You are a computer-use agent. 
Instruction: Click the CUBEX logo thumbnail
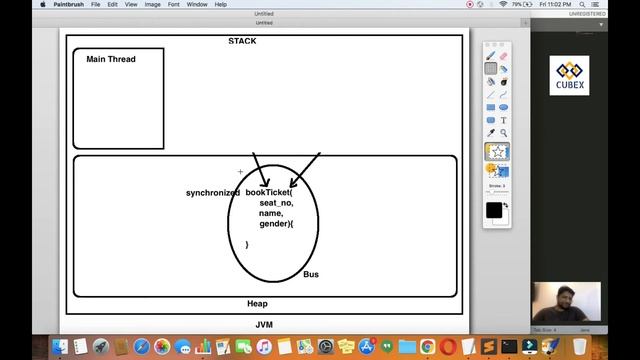(569, 76)
